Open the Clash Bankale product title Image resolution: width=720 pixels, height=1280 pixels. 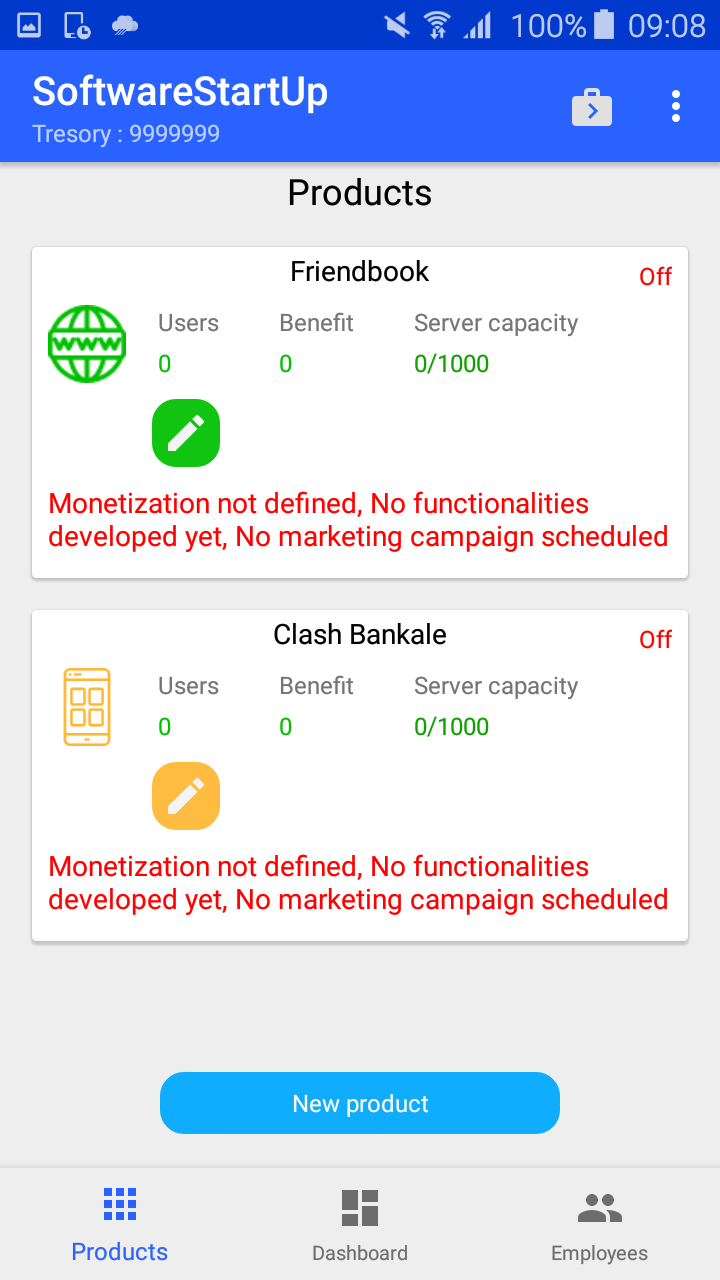click(360, 635)
